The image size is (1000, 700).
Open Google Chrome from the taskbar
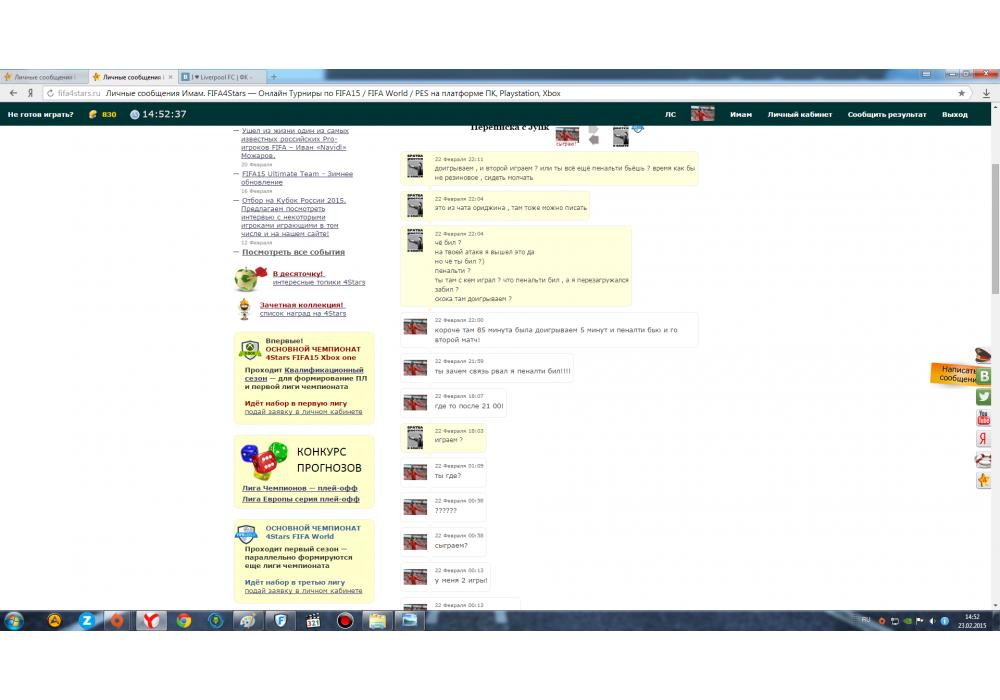click(x=183, y=620)
